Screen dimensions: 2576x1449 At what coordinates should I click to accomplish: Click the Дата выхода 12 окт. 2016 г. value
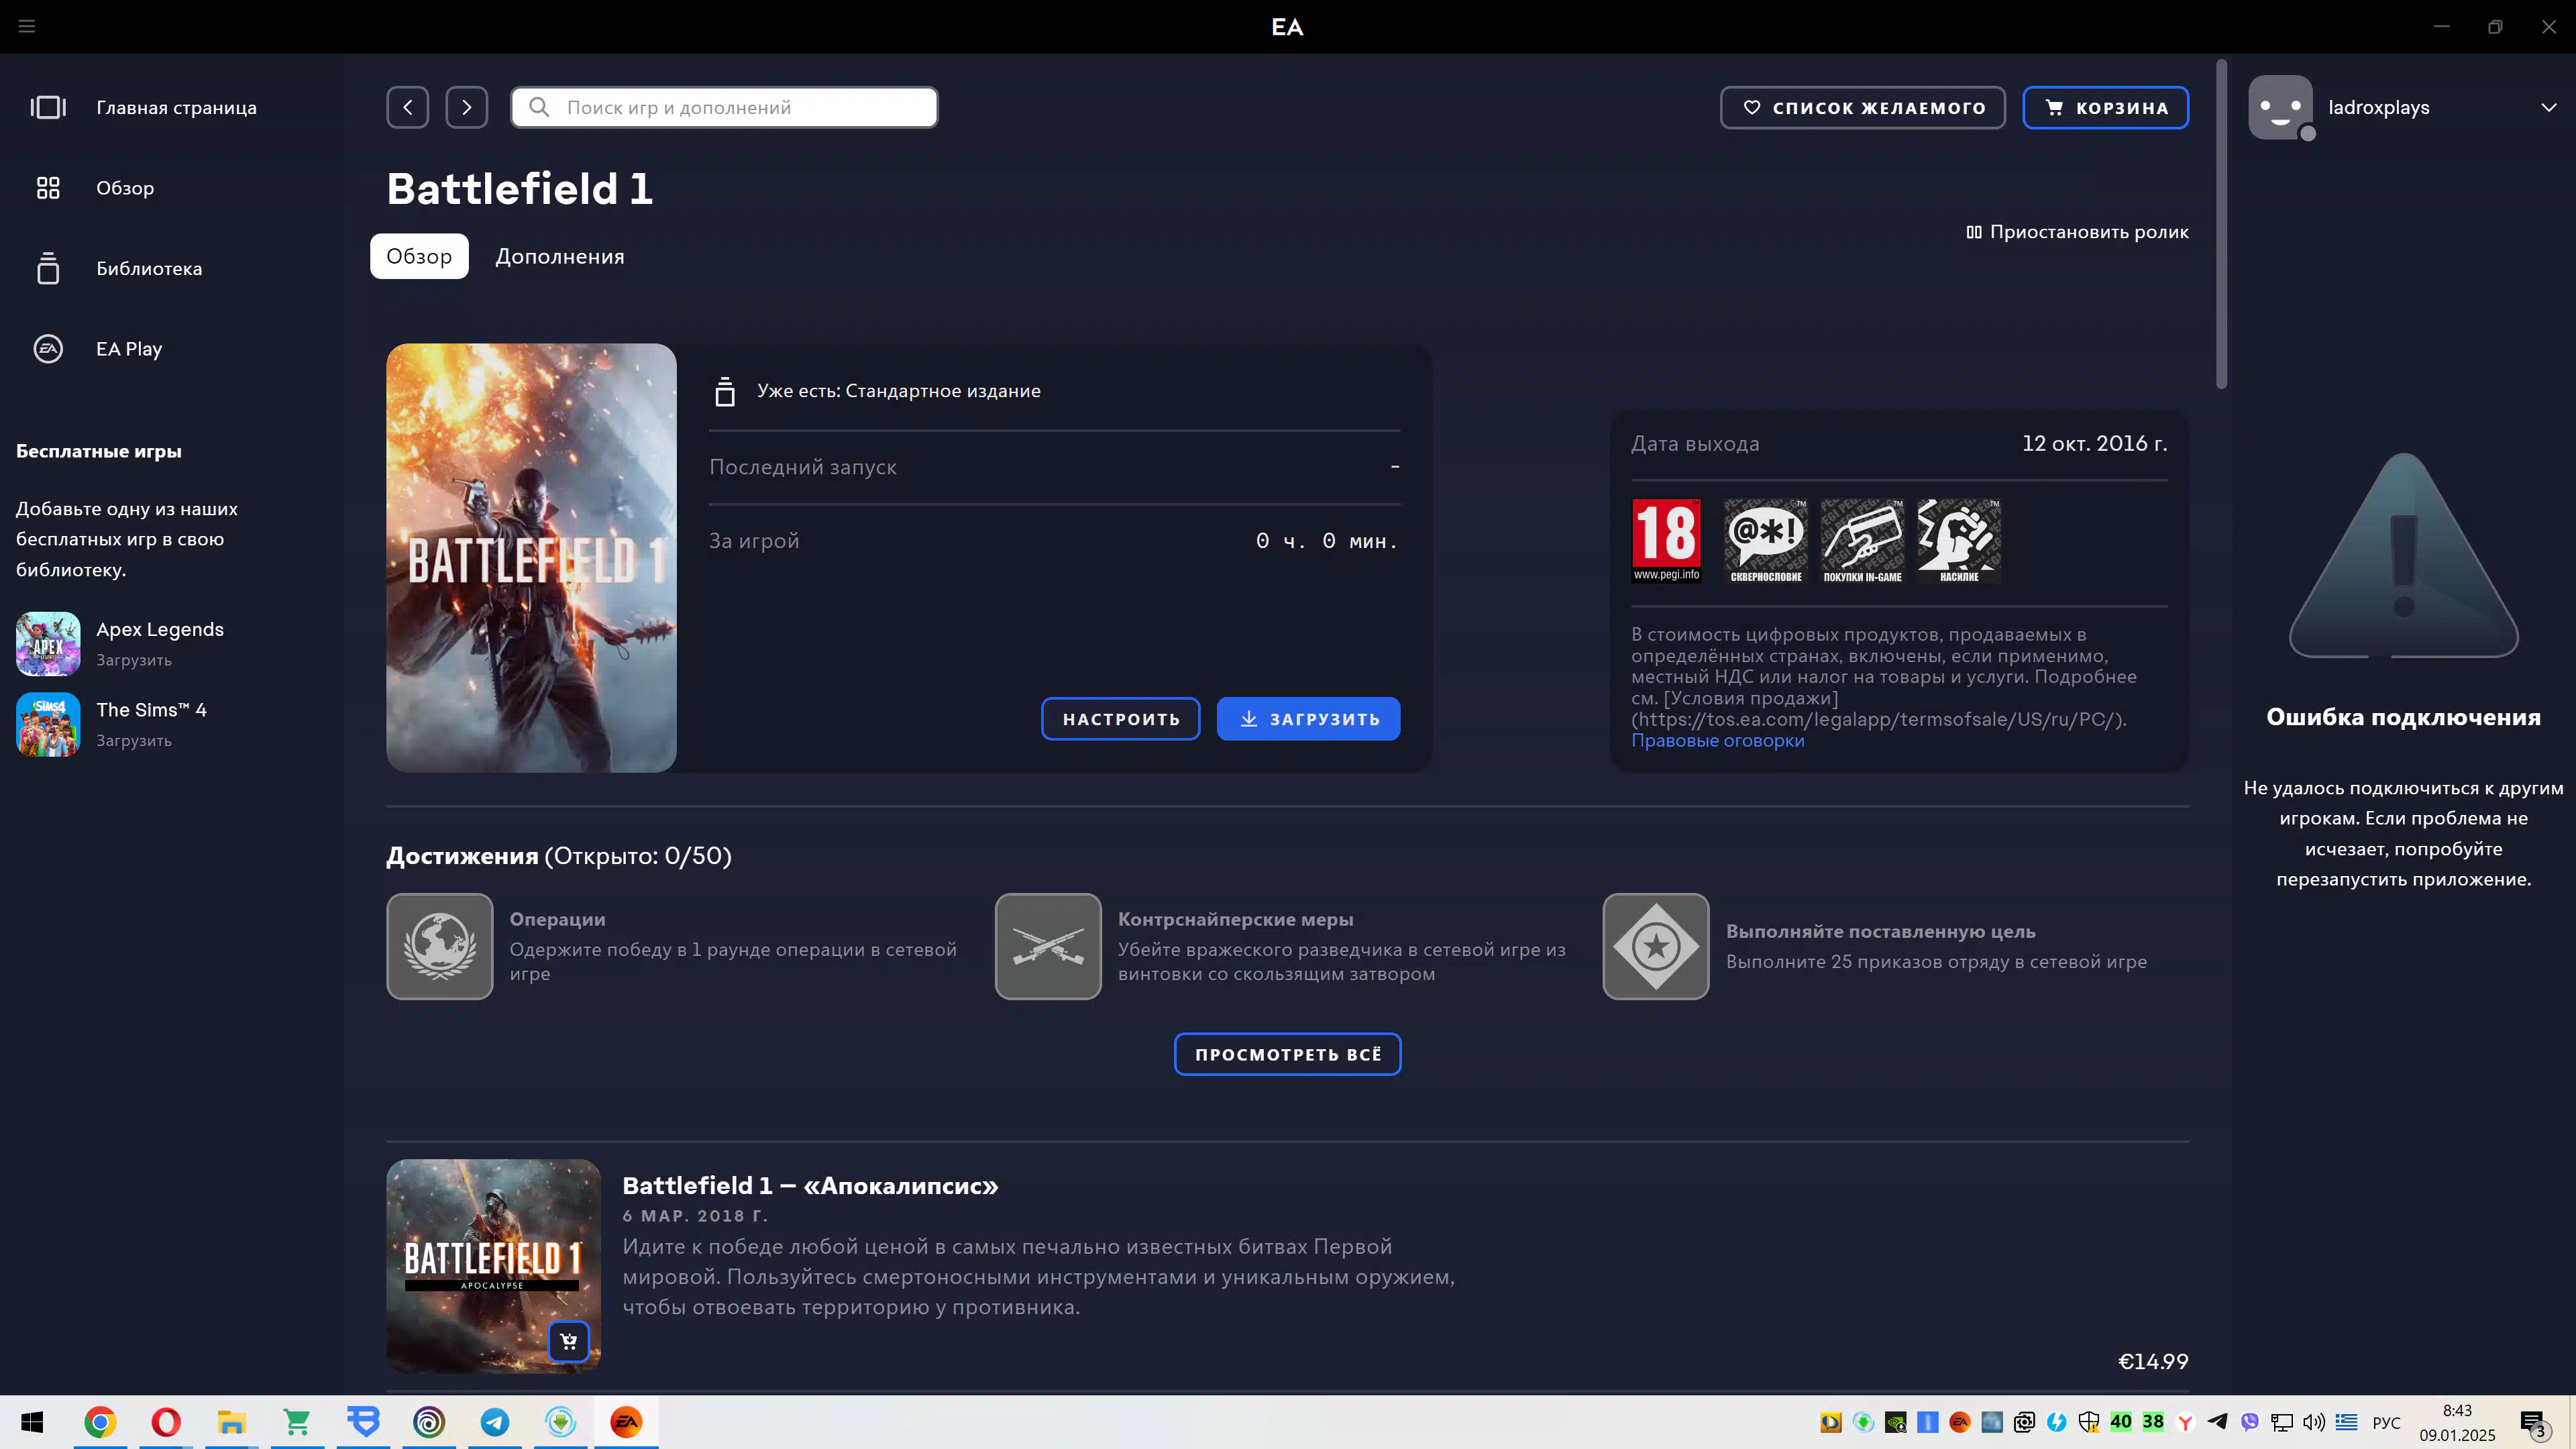2094,443
